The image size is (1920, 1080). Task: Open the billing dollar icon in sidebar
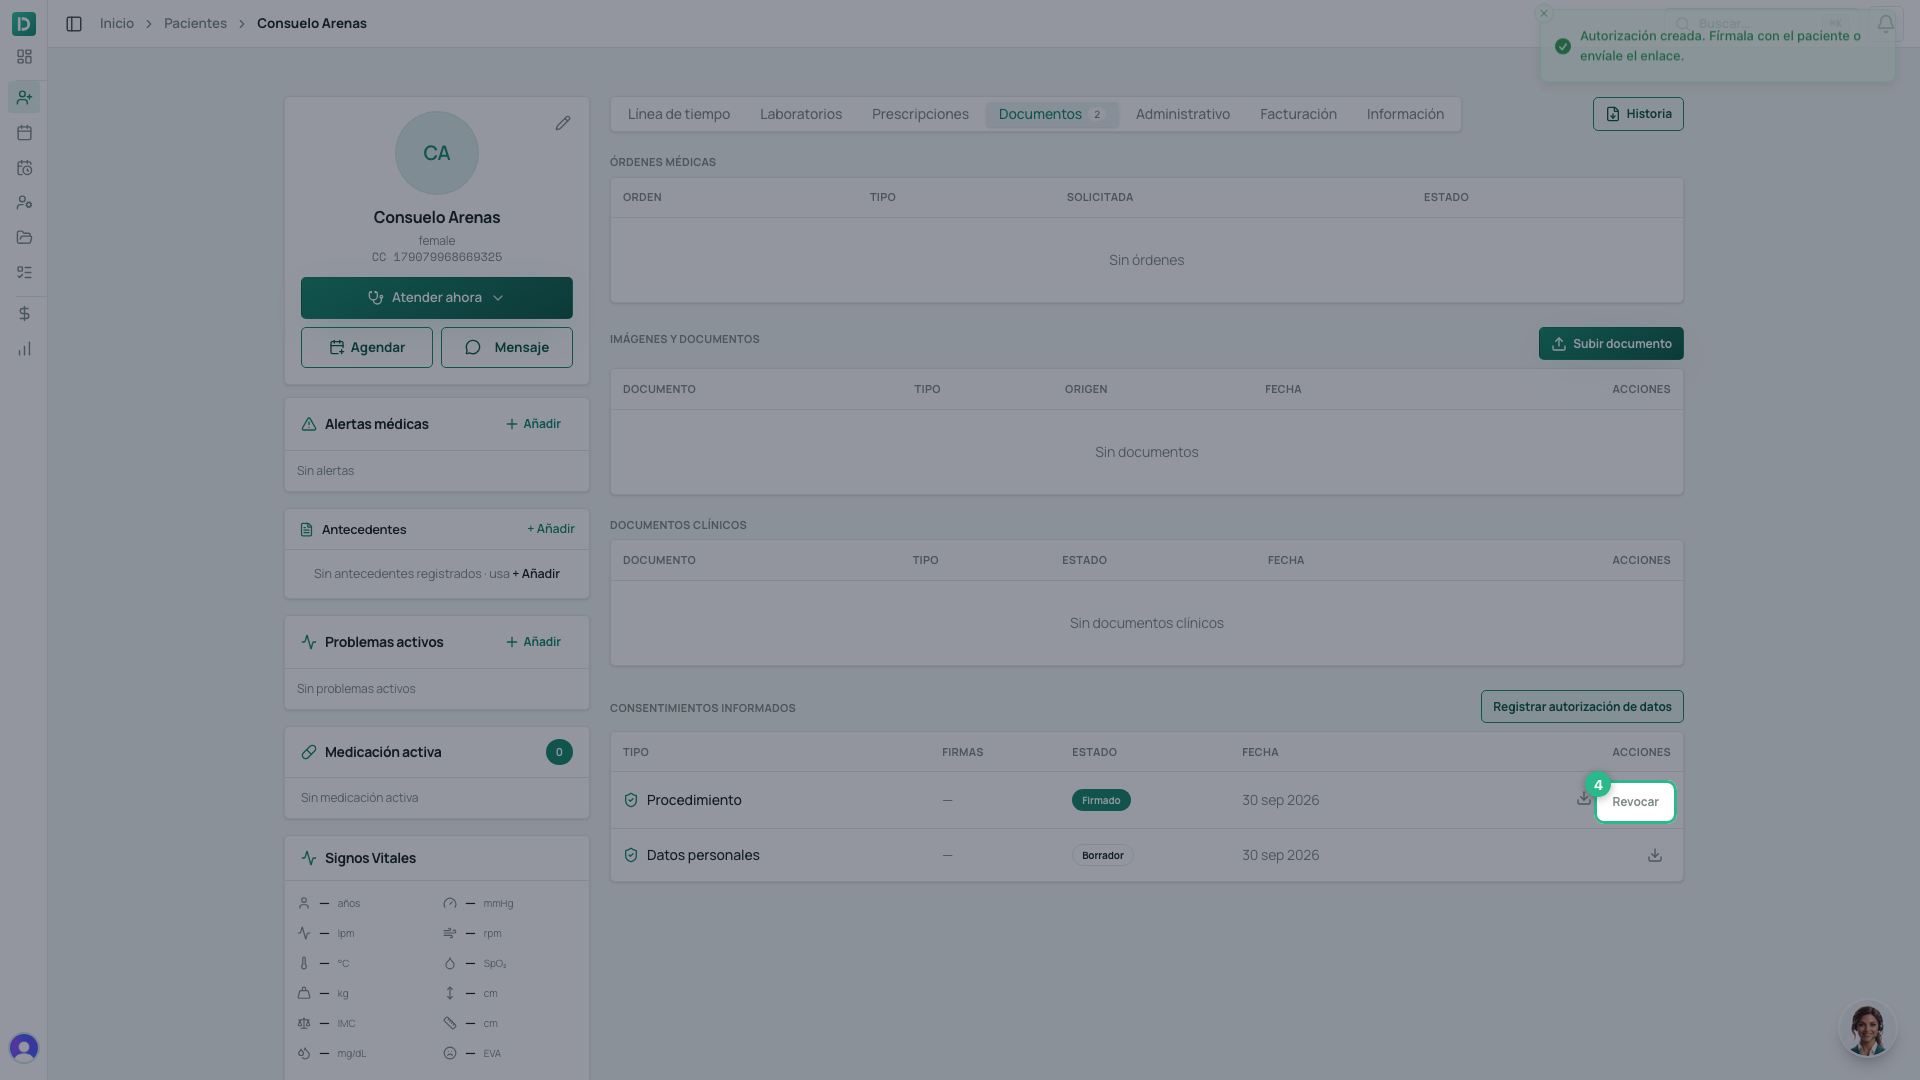tap(24, 314)
